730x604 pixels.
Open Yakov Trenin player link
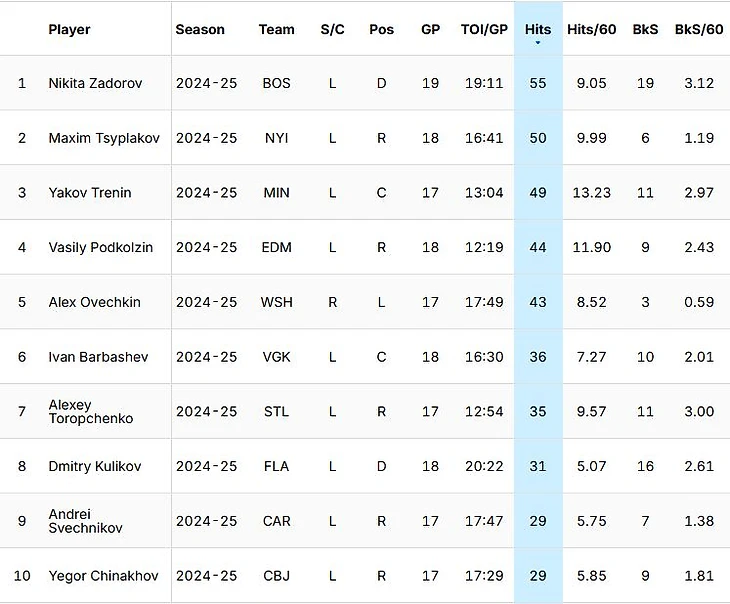[90, 193]
